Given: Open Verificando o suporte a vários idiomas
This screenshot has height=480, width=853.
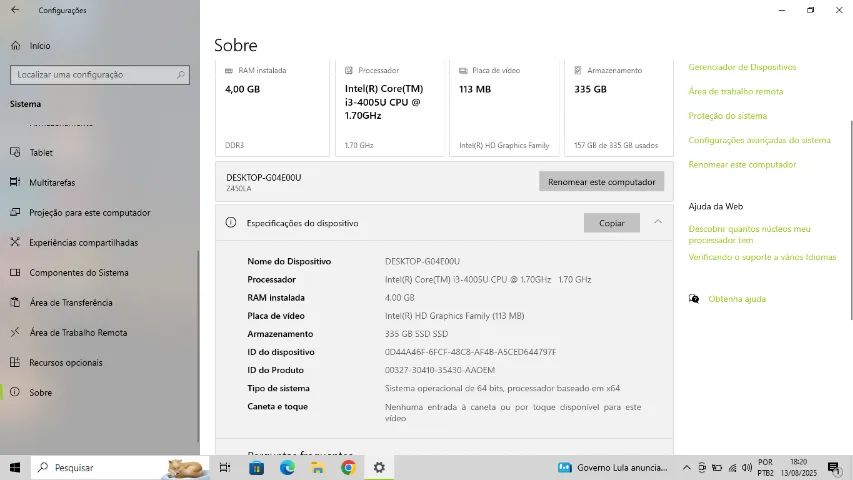Looking at the screenshot, I should (762, 257).
